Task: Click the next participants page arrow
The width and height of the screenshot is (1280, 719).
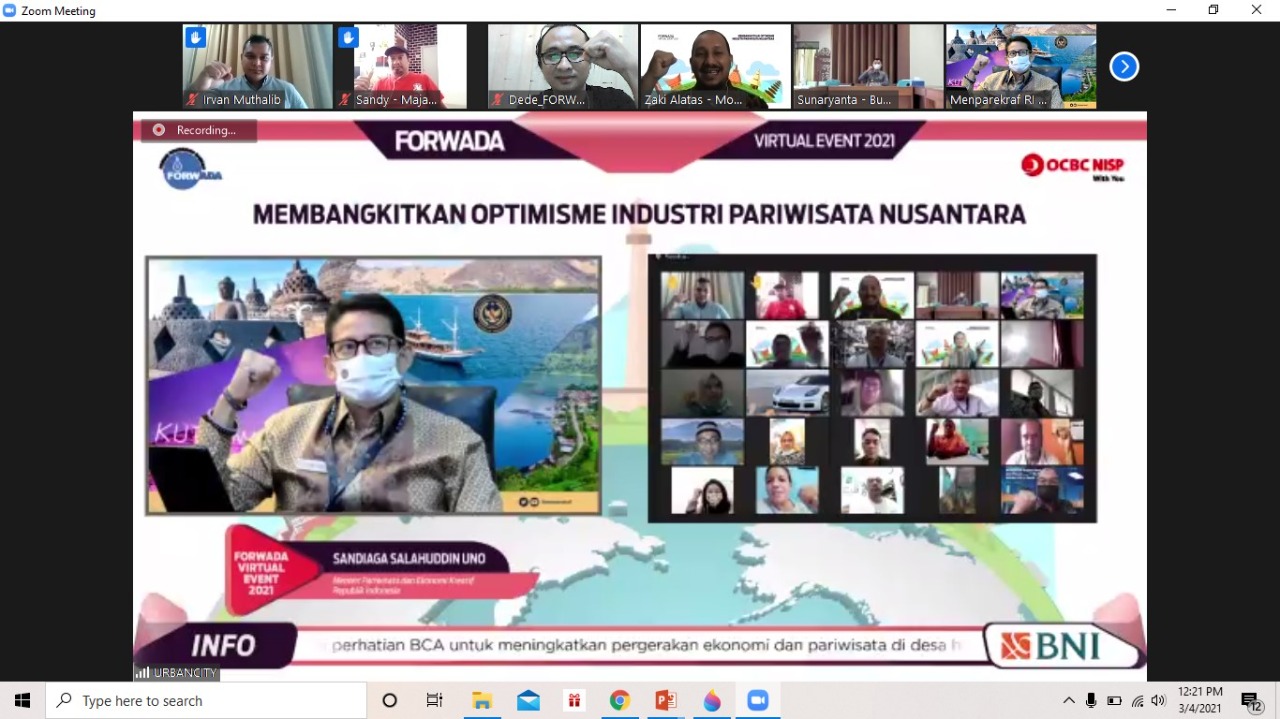Action: point(1124,66)
